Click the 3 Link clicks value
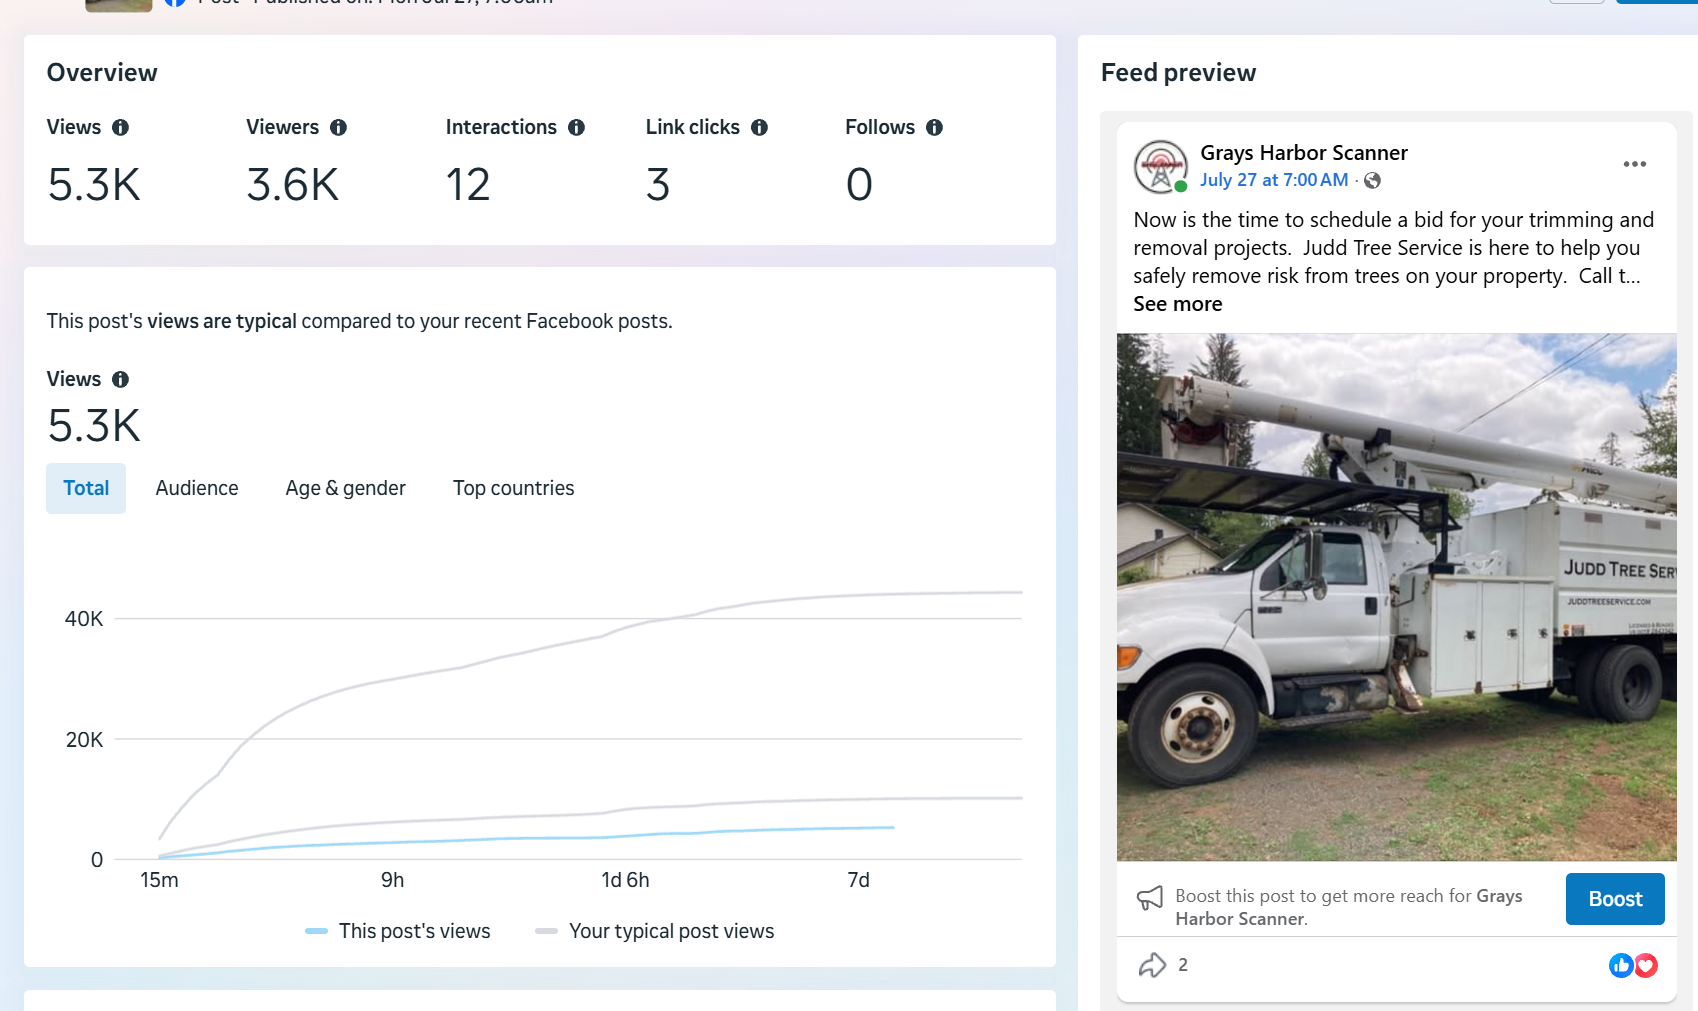 pyautogui.click(x=658, y=185)
